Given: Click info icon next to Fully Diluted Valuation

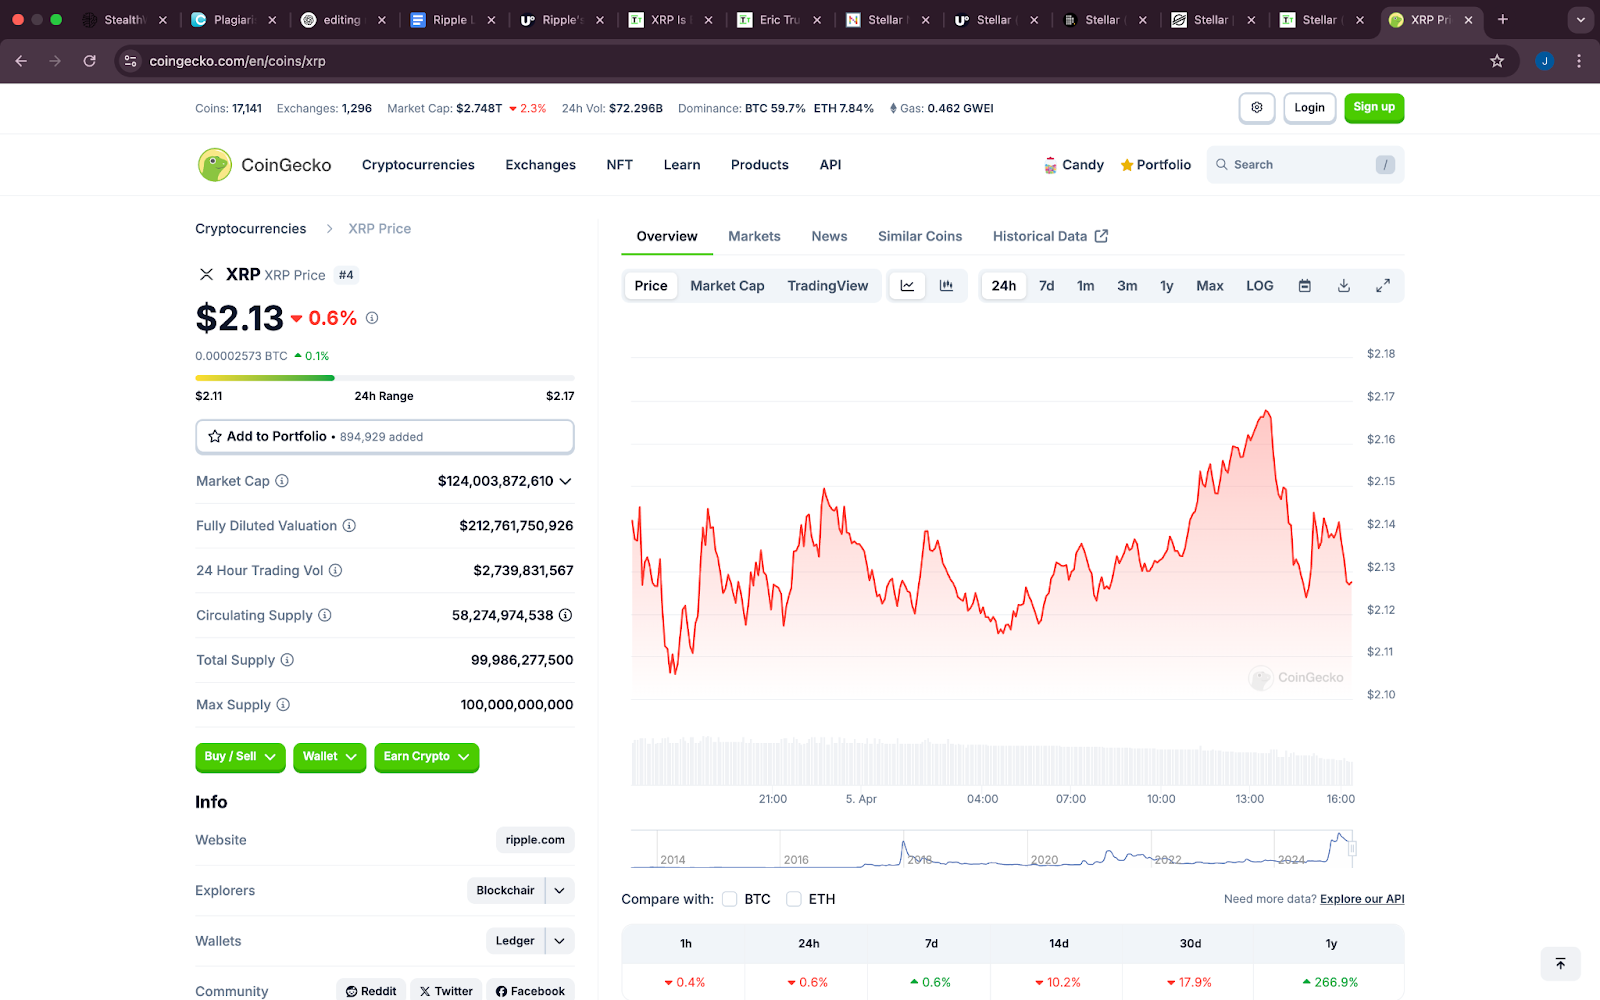Looking at the screenshot, I should (349, 526).
